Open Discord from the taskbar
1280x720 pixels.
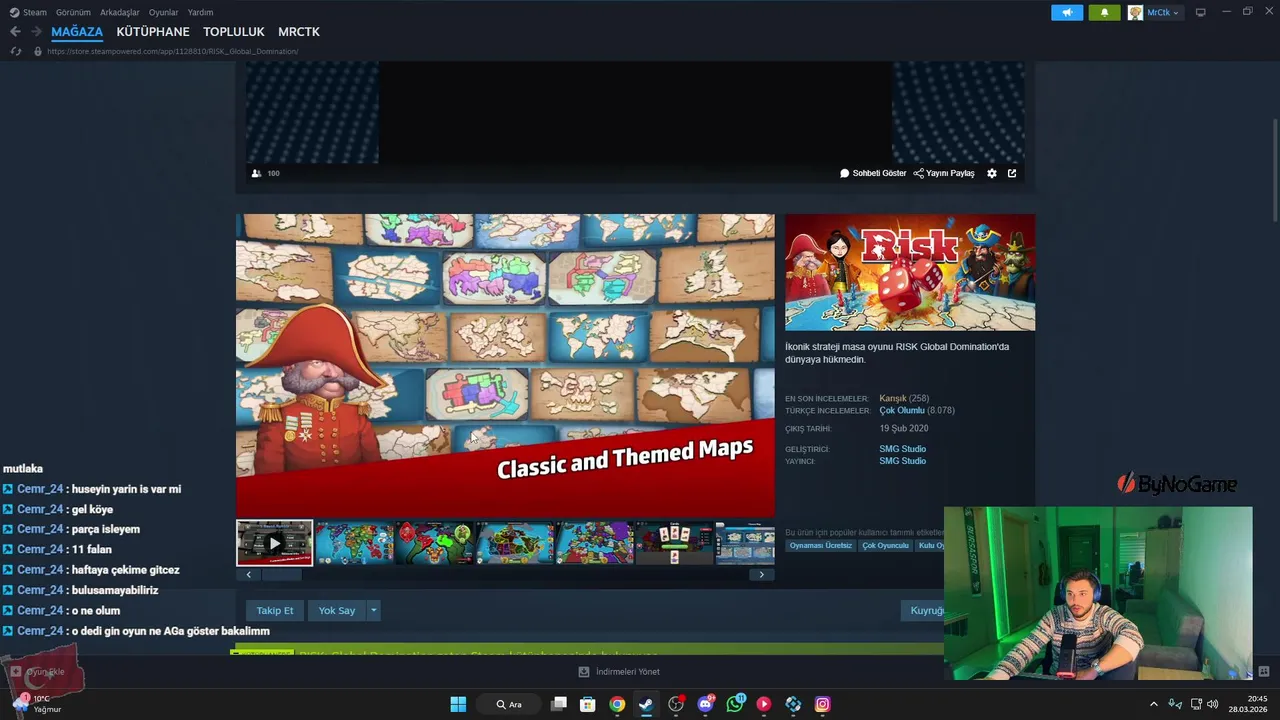pyautogui.click(x=706, y=704)
